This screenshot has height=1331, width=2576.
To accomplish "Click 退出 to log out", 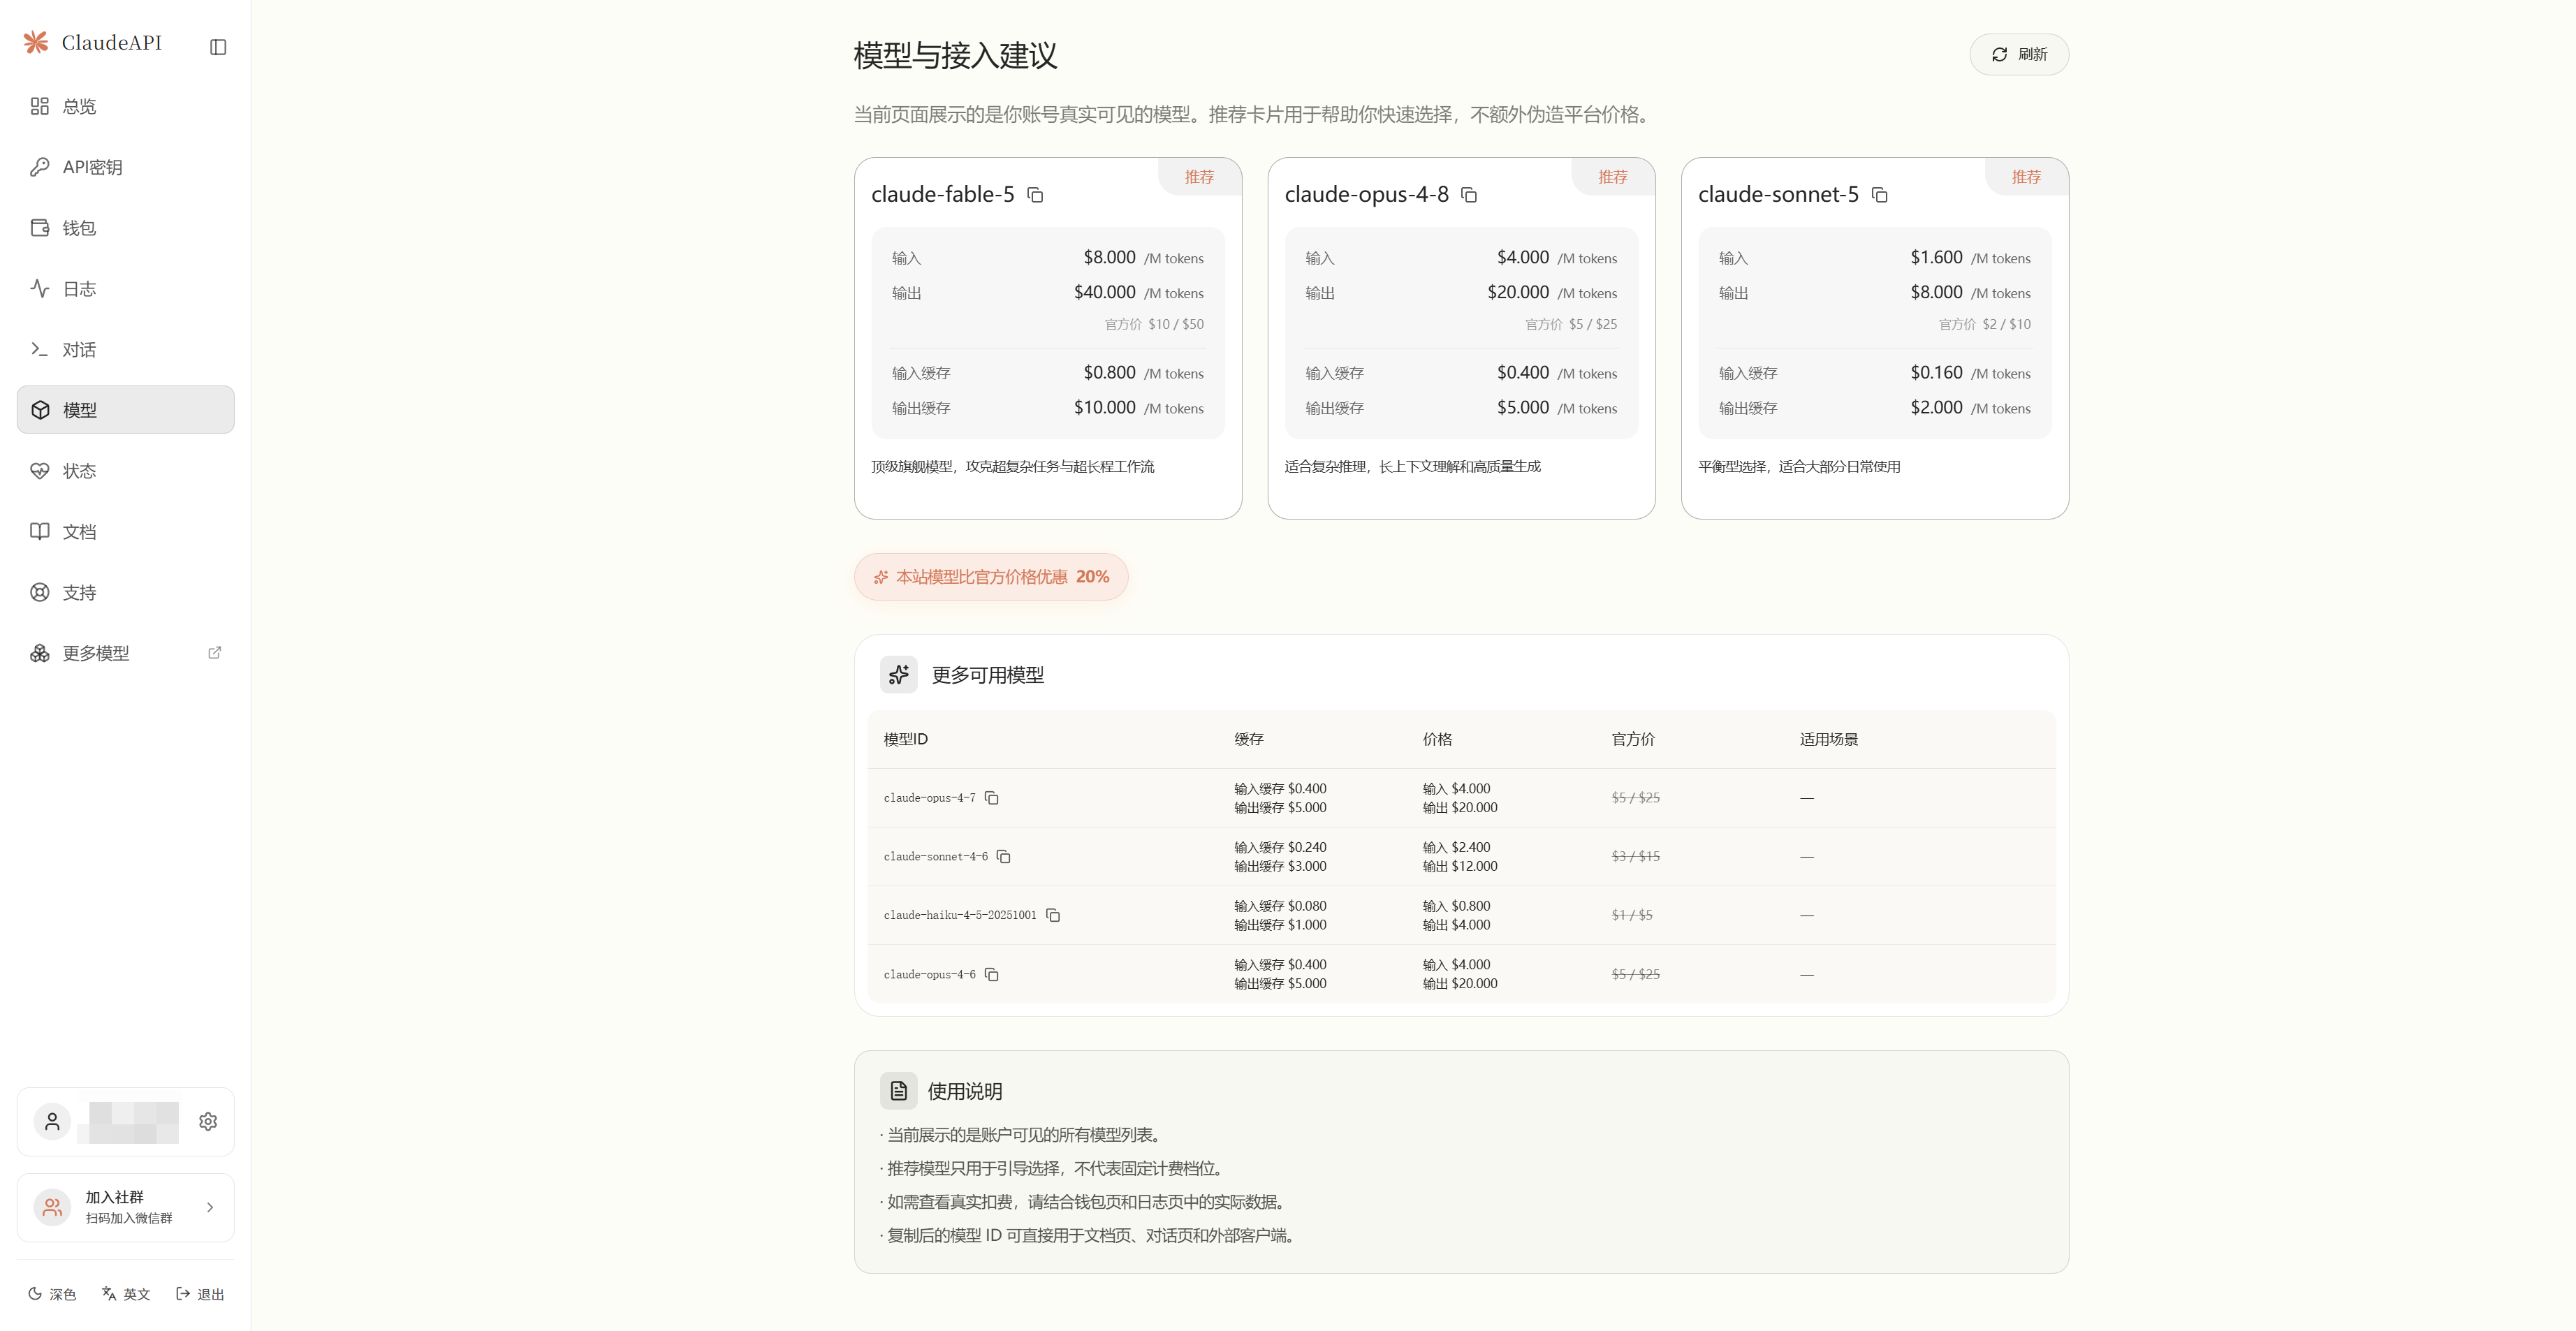I will click(x=200, y=1295).
